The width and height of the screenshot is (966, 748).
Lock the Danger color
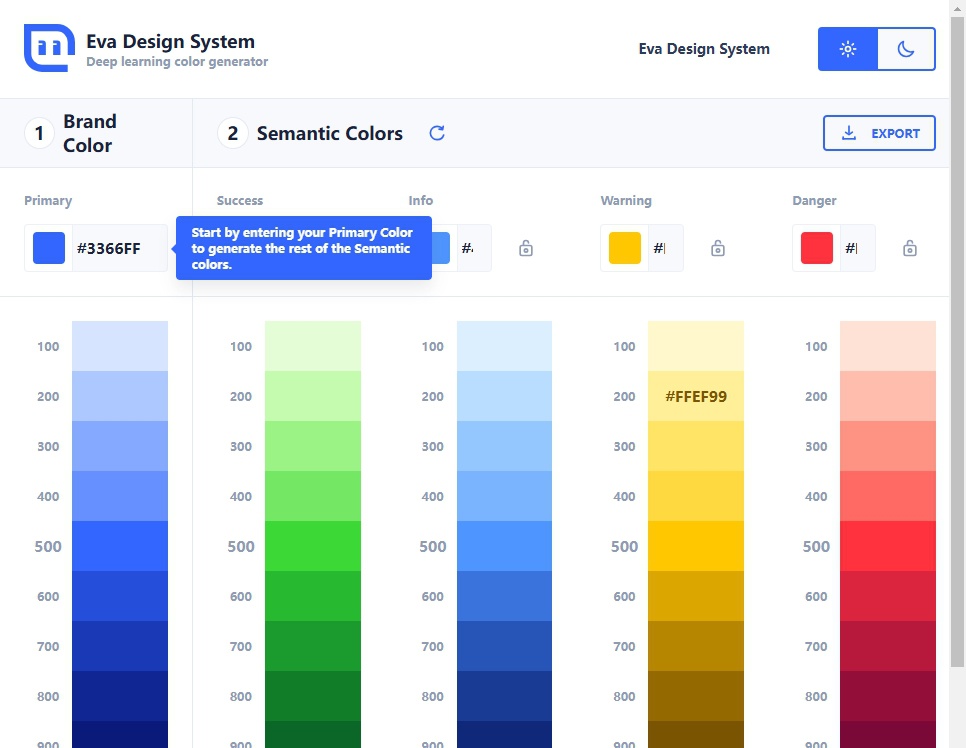910,247
